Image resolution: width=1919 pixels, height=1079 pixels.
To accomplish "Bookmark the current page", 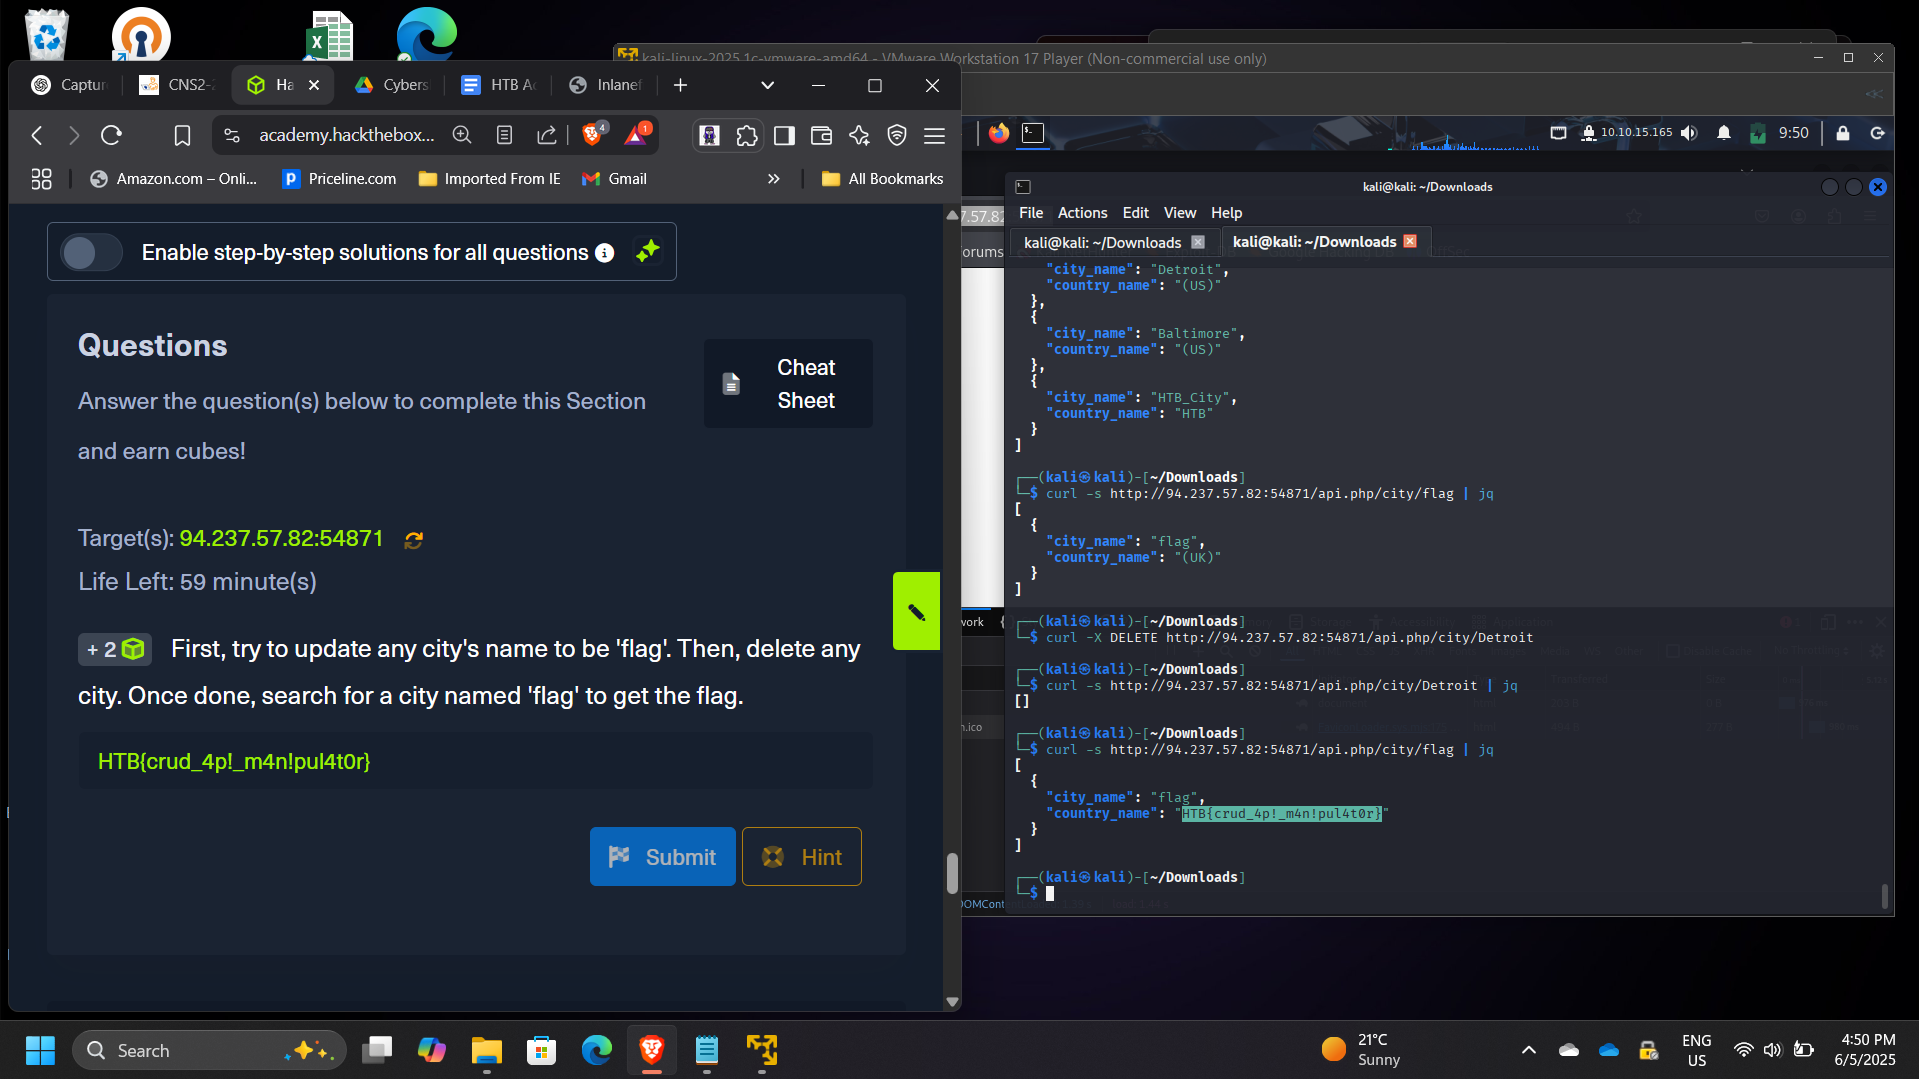I will click(x=182, y=135).
